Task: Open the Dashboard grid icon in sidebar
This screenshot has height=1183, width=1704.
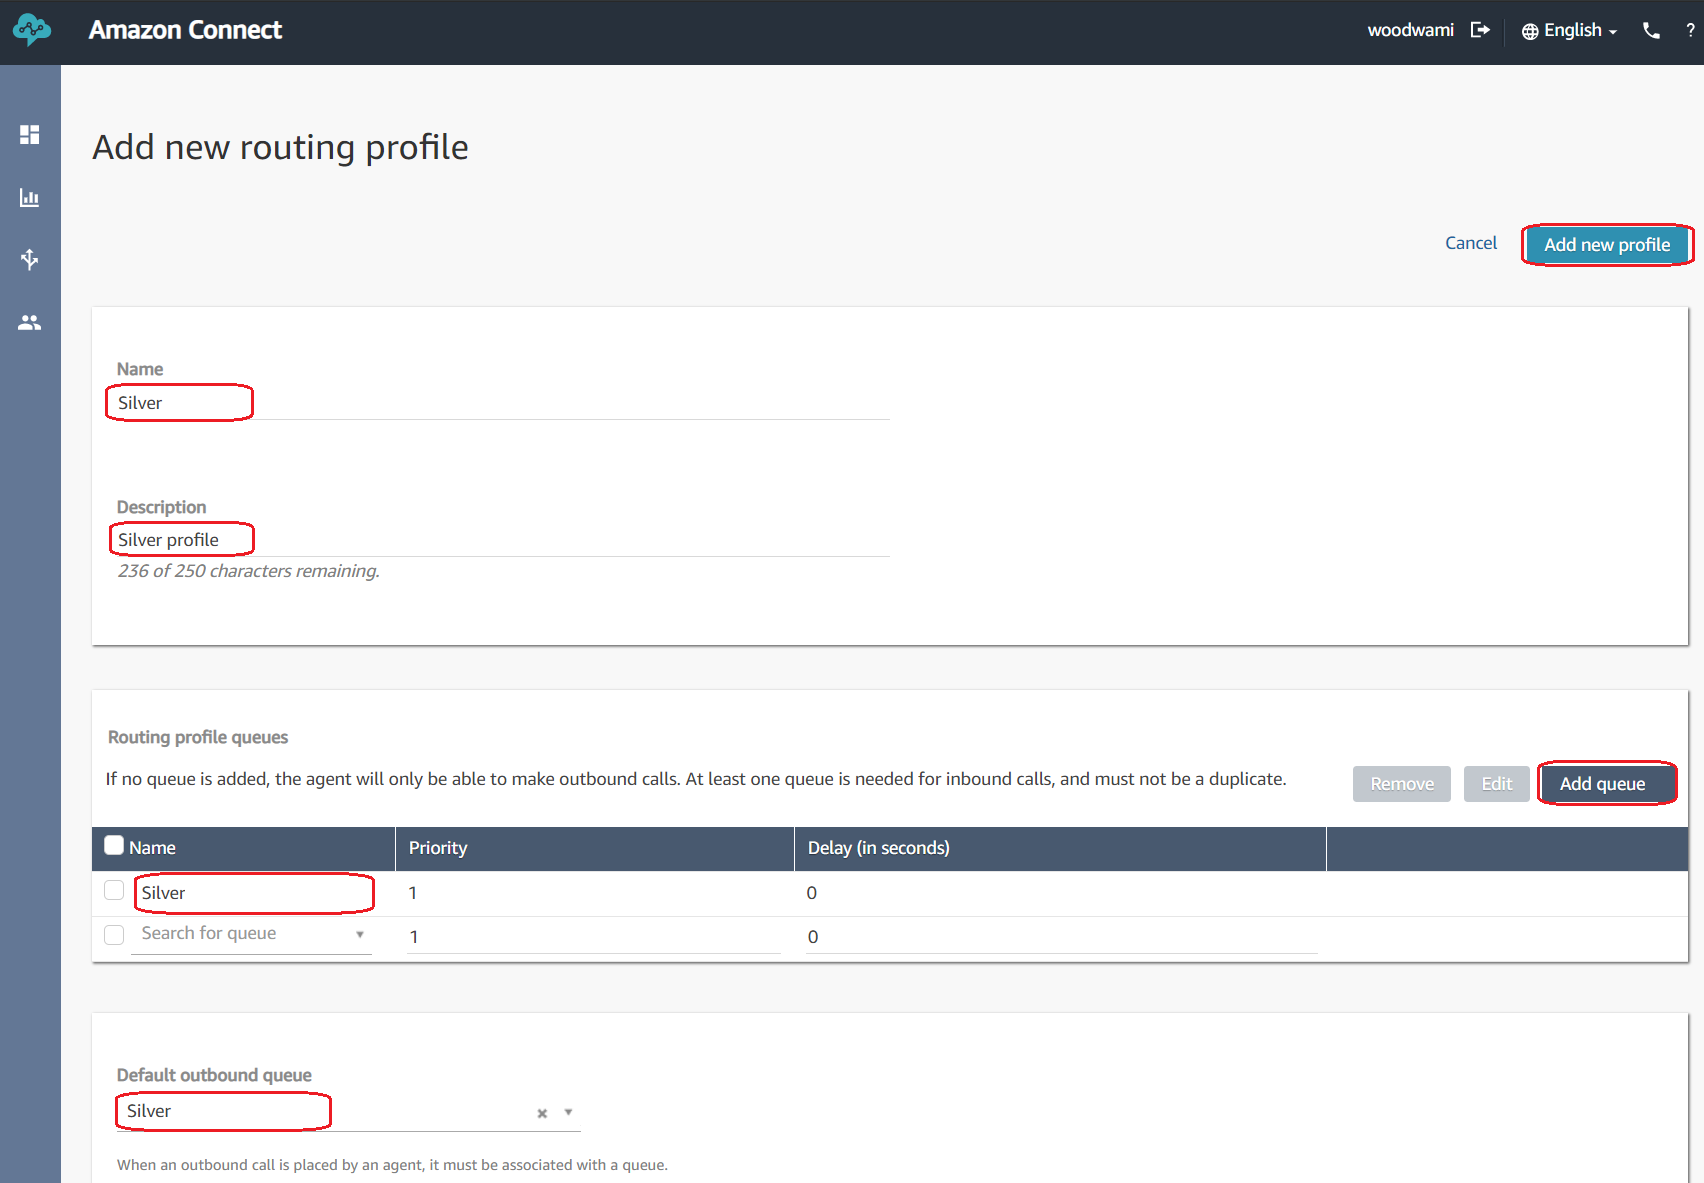Action: [x=30, y=134]
